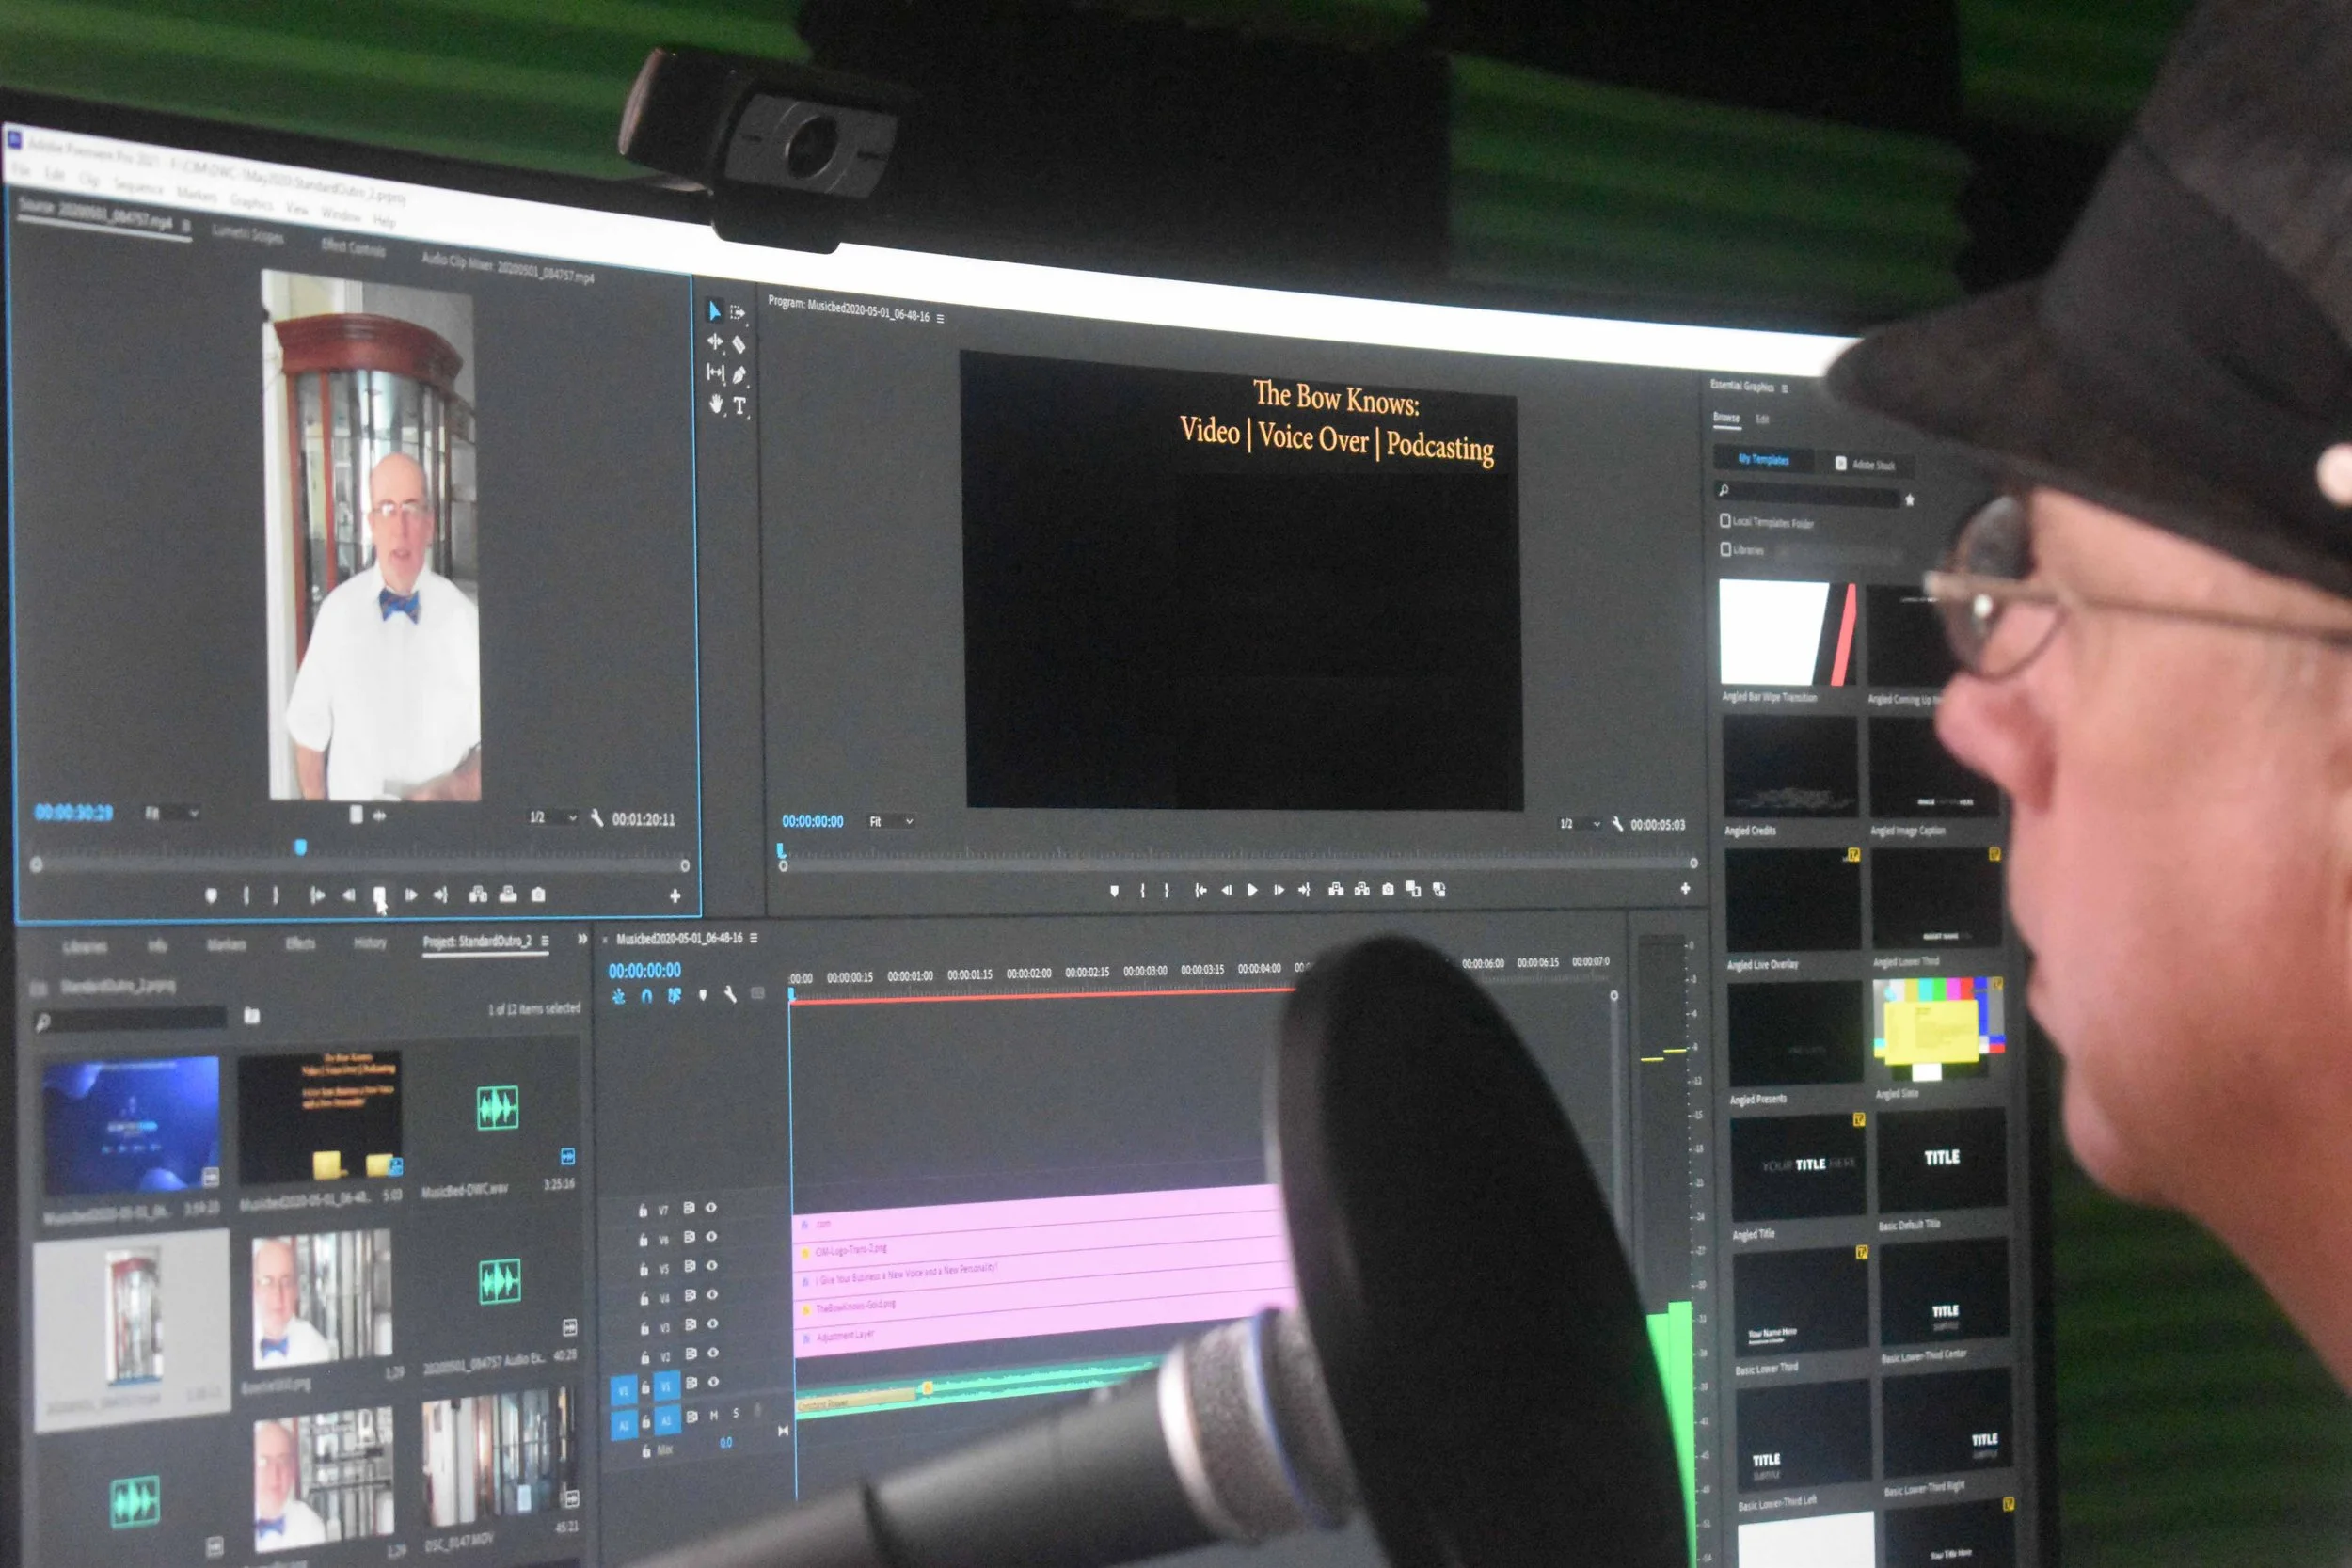The width and height of the screenshot is (2352, 1568).
Task: Open the Sequence menu
Action: (x=138, y=187)
